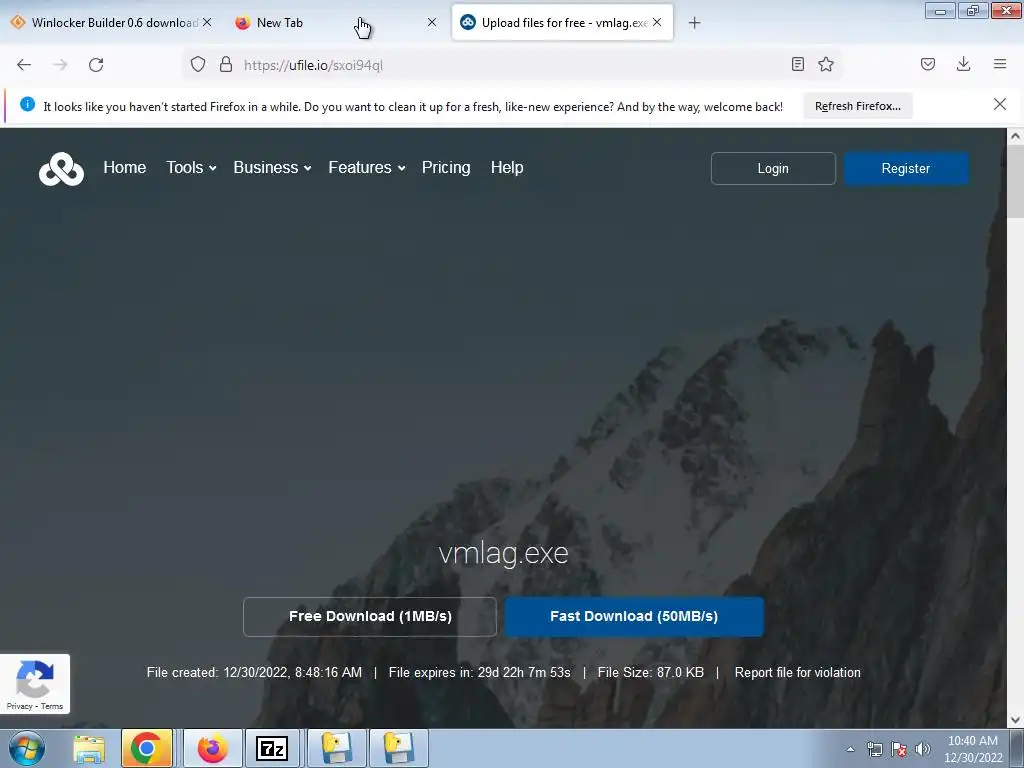Reload the page with the refresh icon
The image size is (1024, 768).
coord(96,65)
